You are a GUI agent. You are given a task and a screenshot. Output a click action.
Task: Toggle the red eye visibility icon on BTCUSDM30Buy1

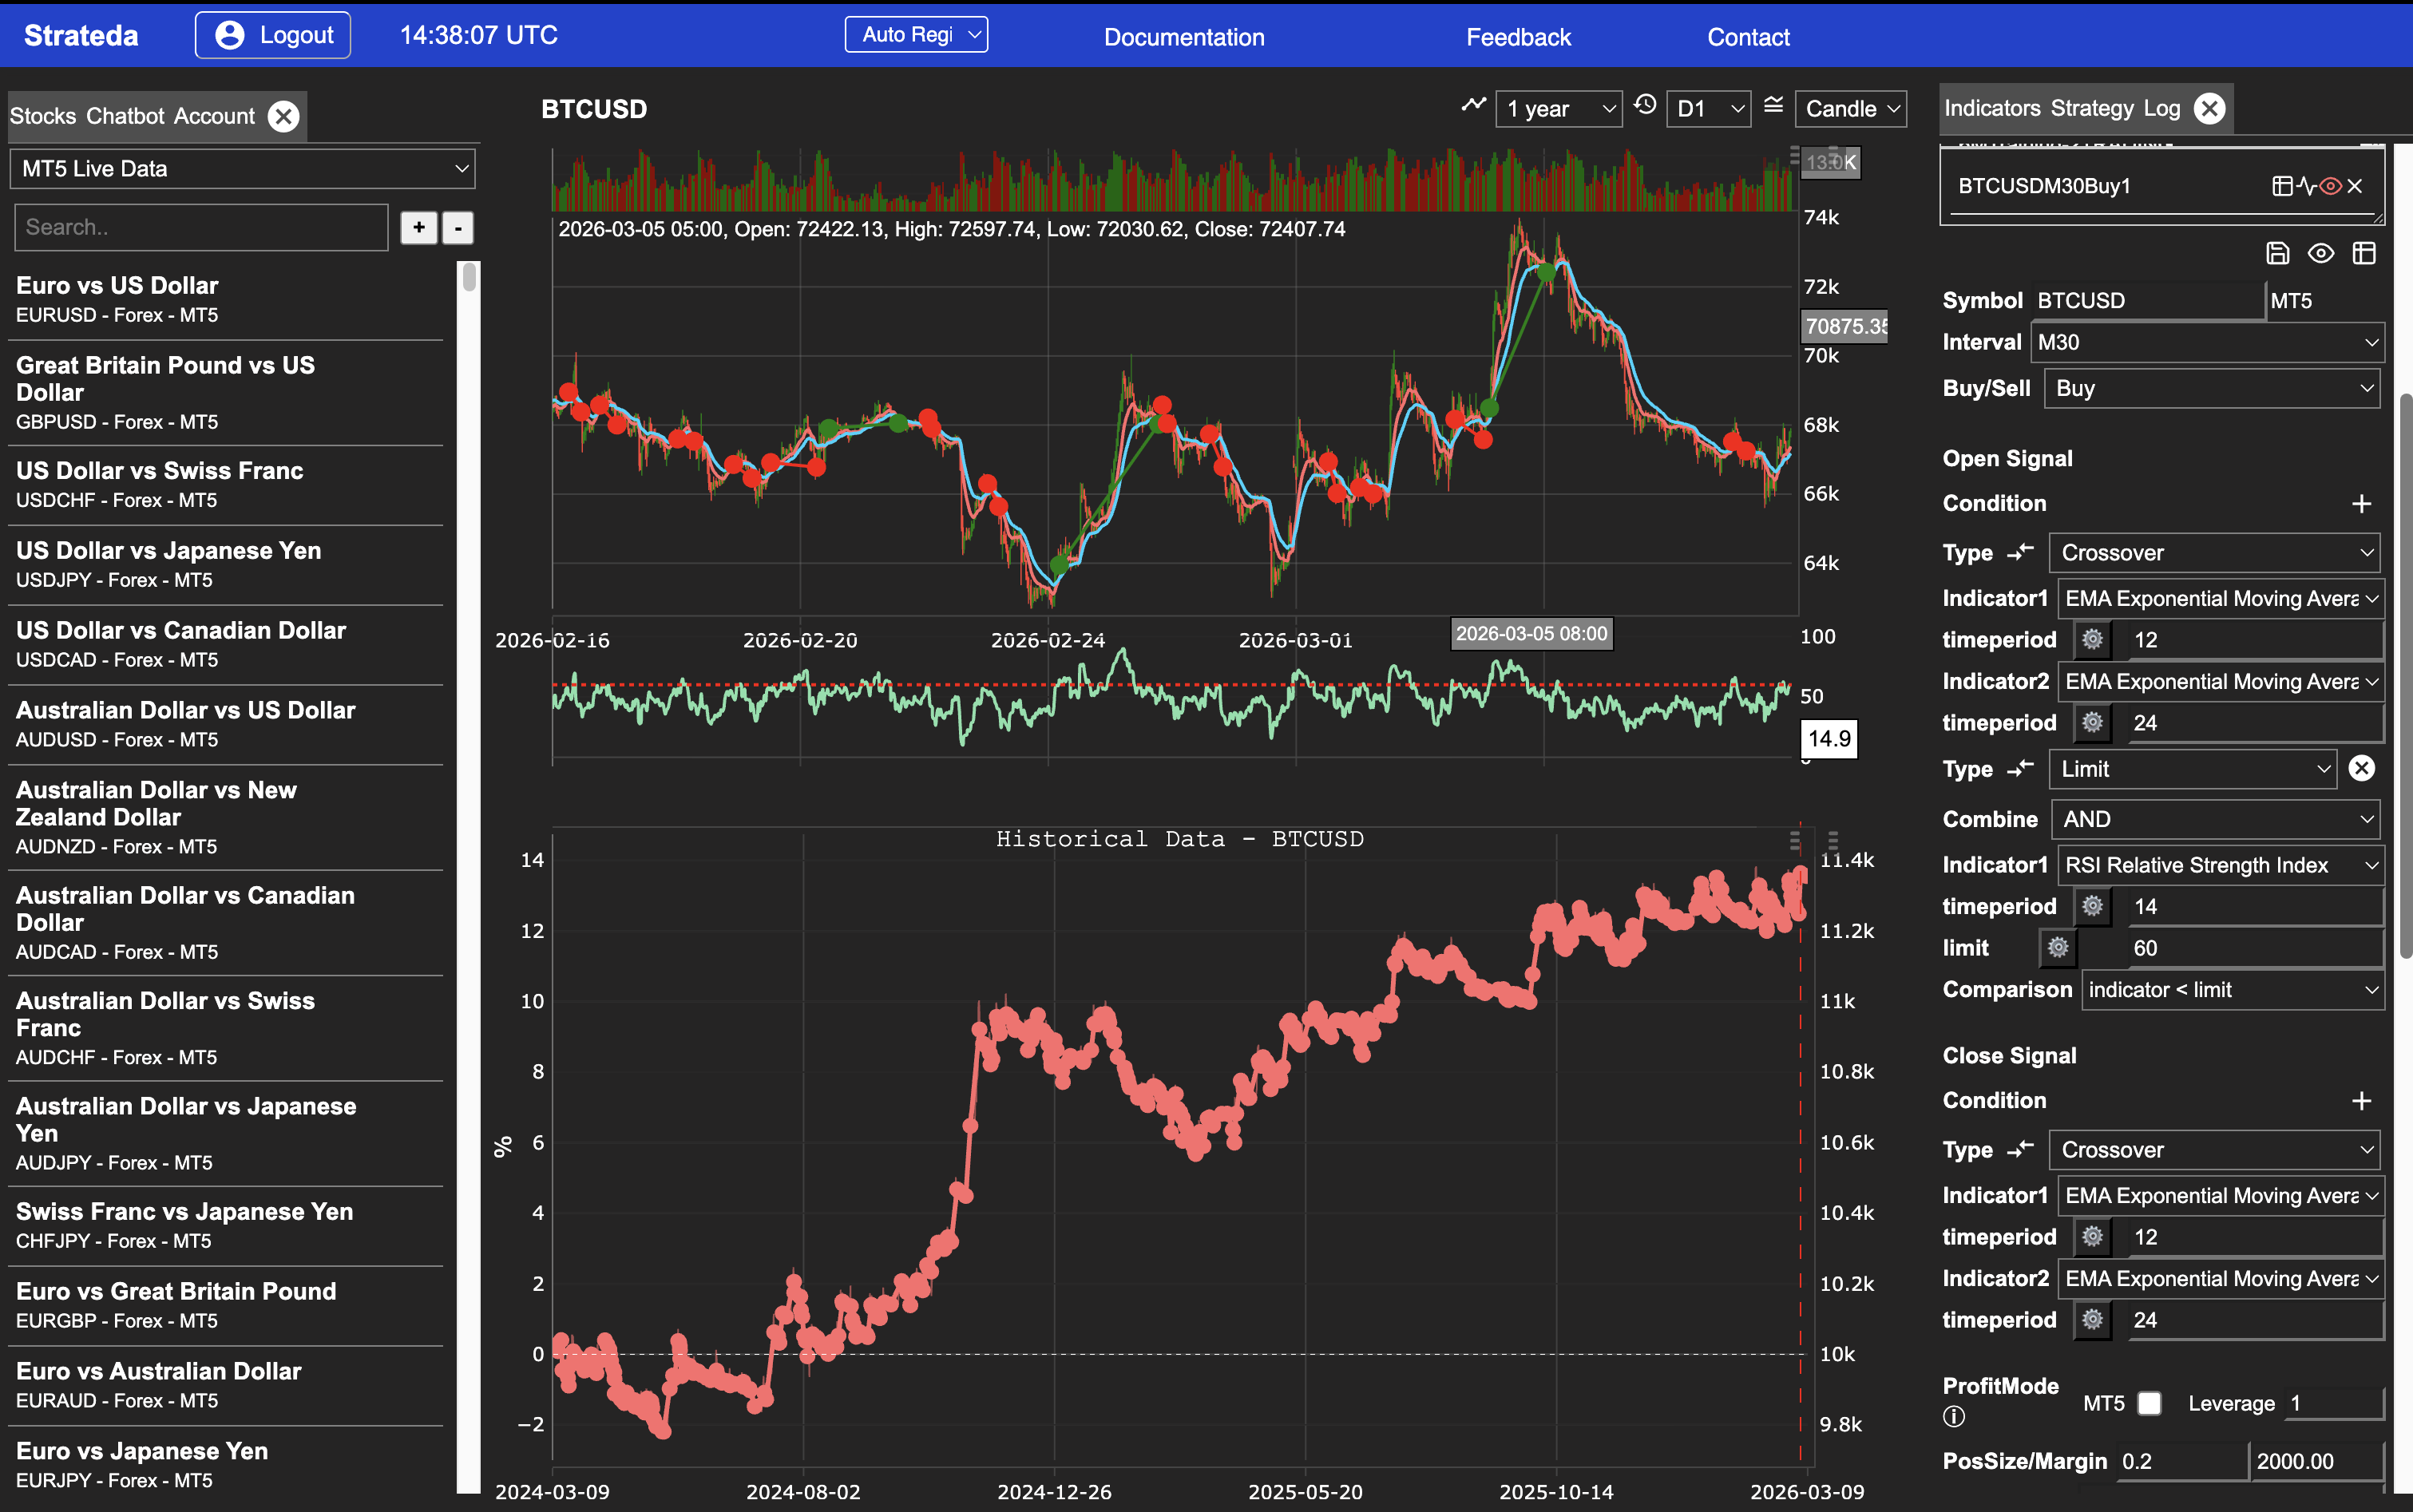pos(2330,185)
